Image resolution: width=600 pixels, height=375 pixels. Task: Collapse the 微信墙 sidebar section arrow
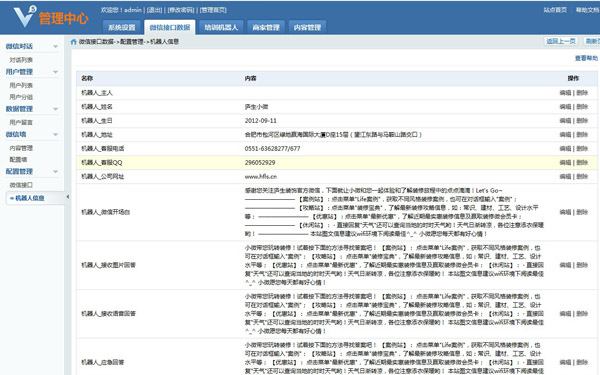(55, 134)
